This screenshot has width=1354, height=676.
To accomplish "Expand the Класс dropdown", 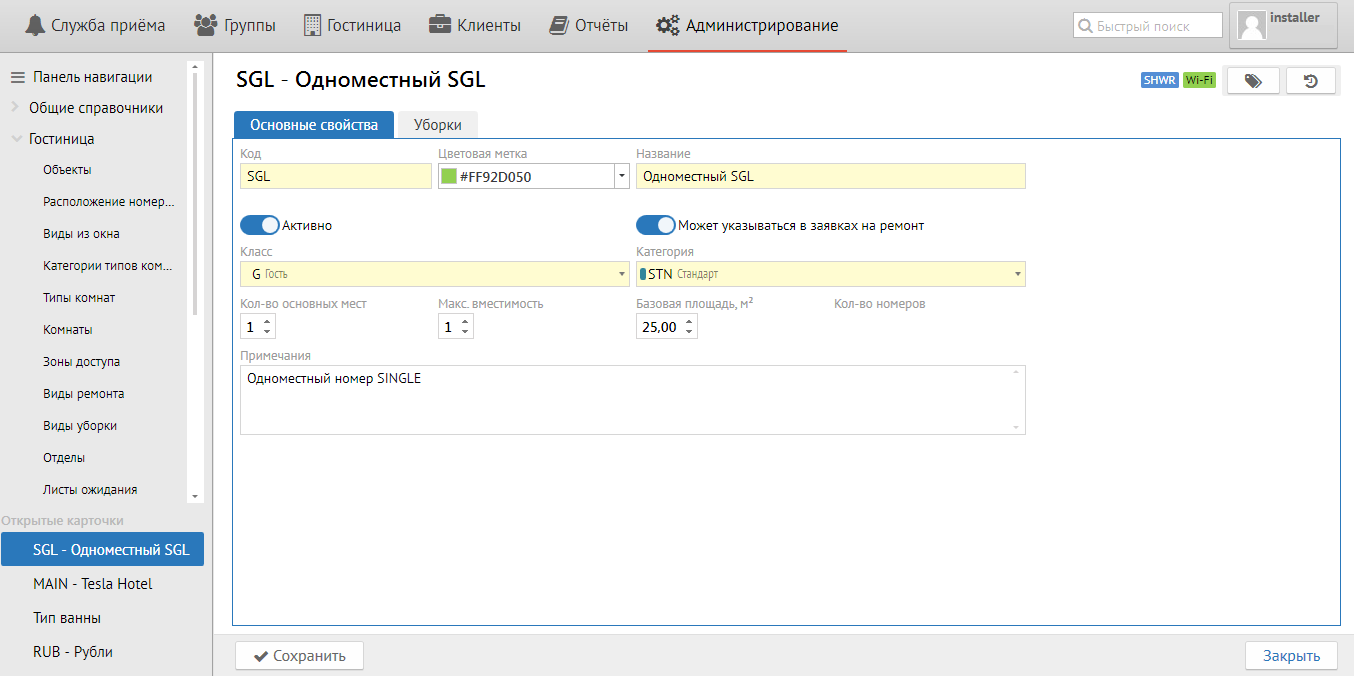I will pyautogui.click(x=623, y=274).
